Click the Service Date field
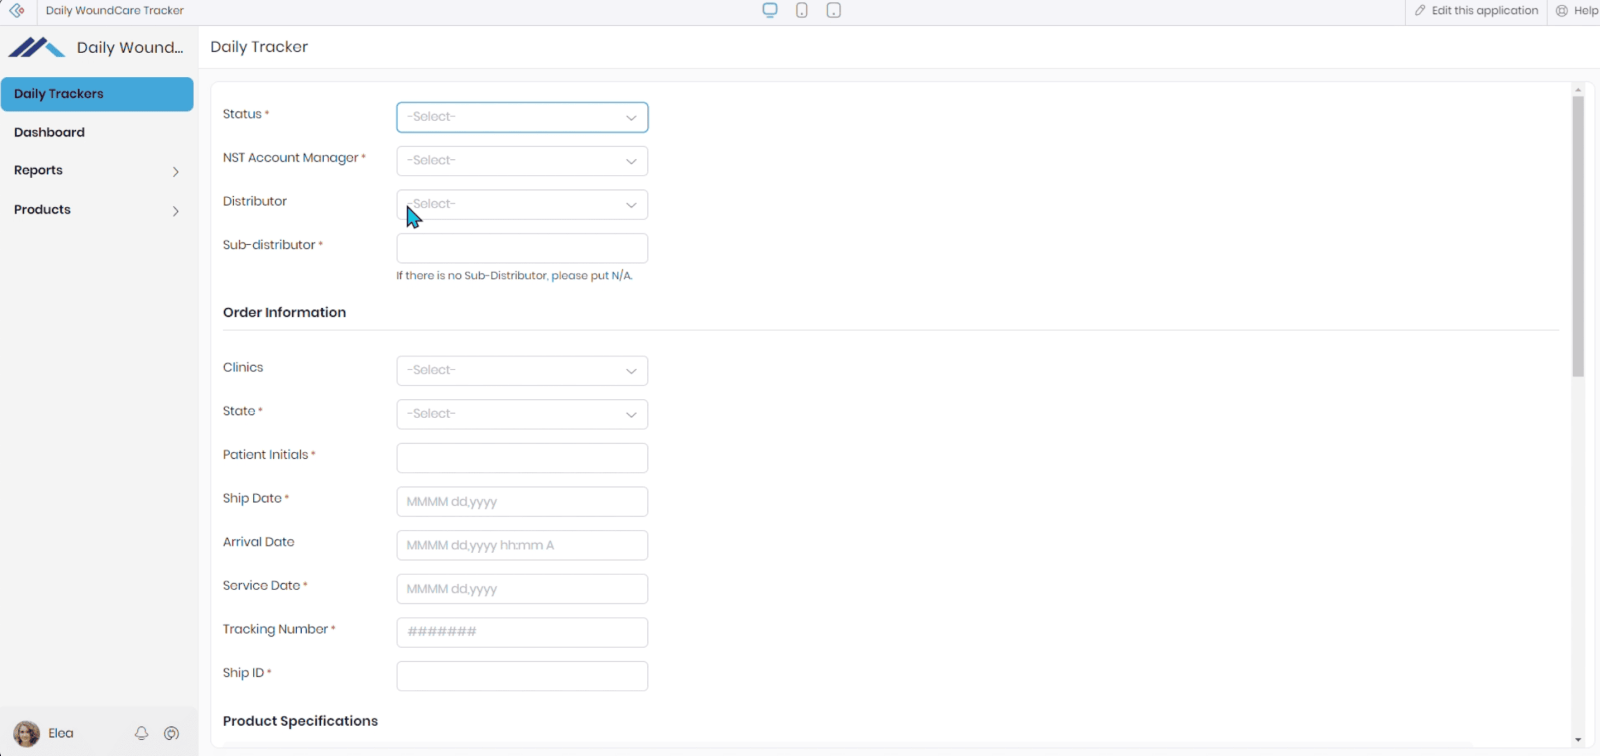 tap(522, 589)
